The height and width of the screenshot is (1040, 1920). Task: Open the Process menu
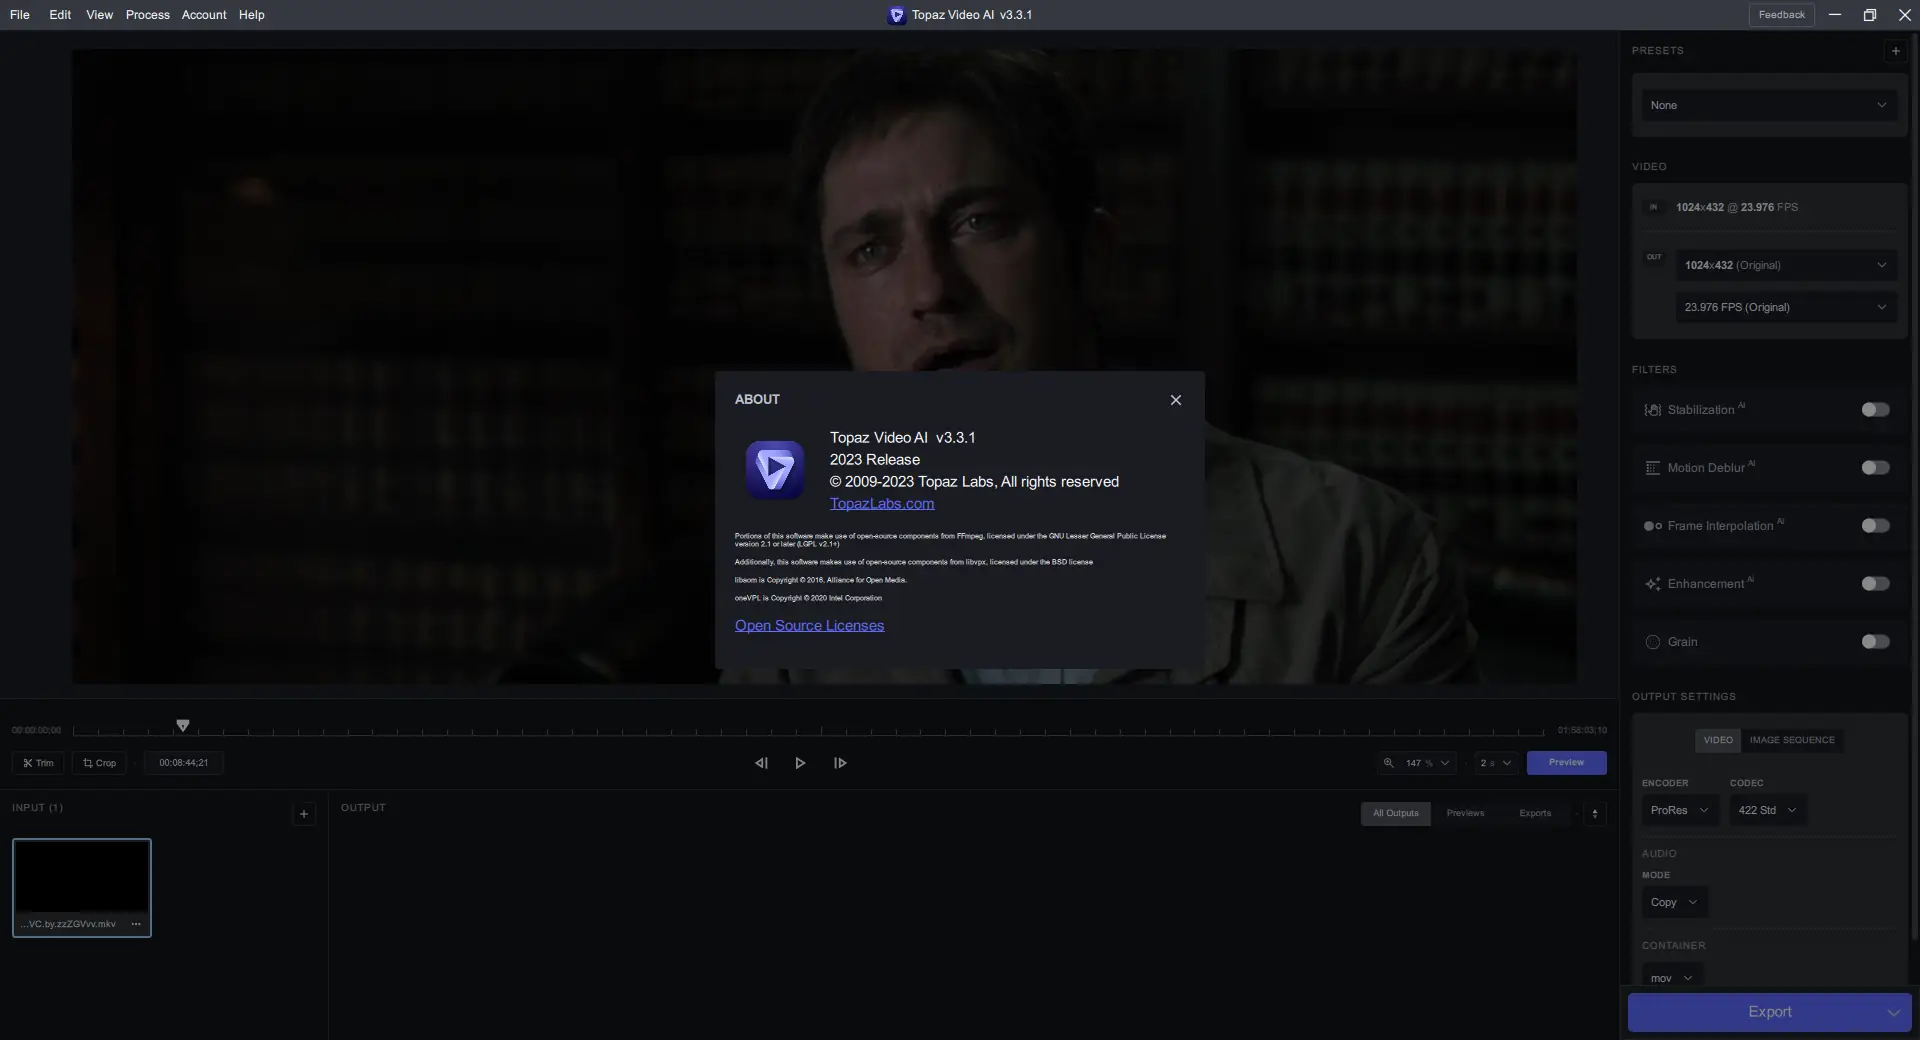pos(148,15)
